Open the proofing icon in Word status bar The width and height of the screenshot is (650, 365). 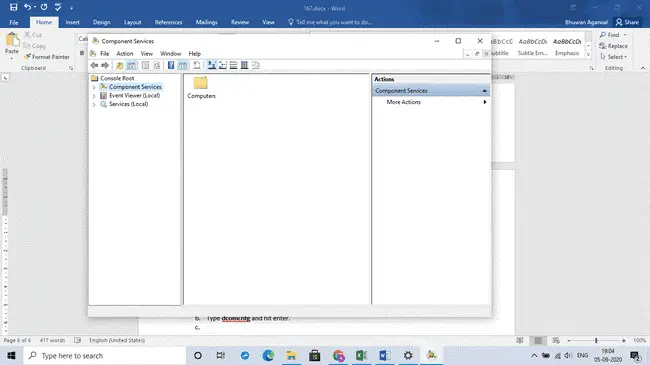click(78, 341)
